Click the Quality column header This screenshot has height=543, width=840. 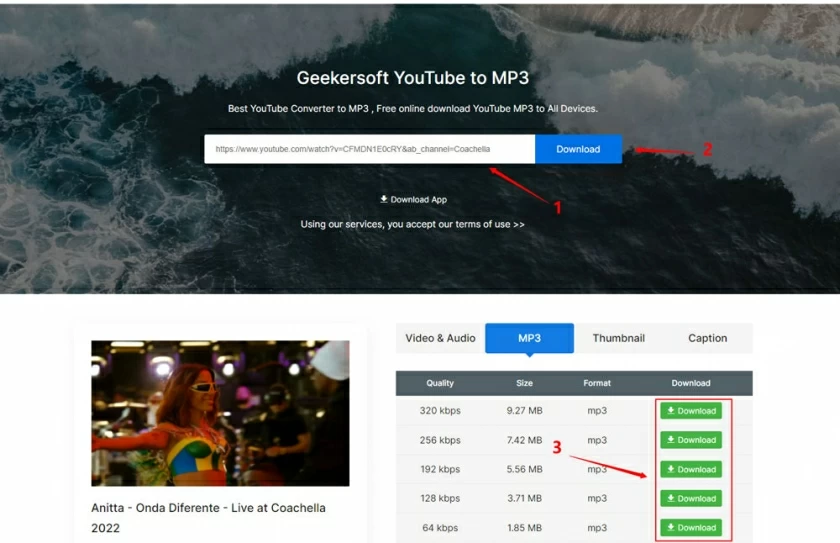point(440,383)
